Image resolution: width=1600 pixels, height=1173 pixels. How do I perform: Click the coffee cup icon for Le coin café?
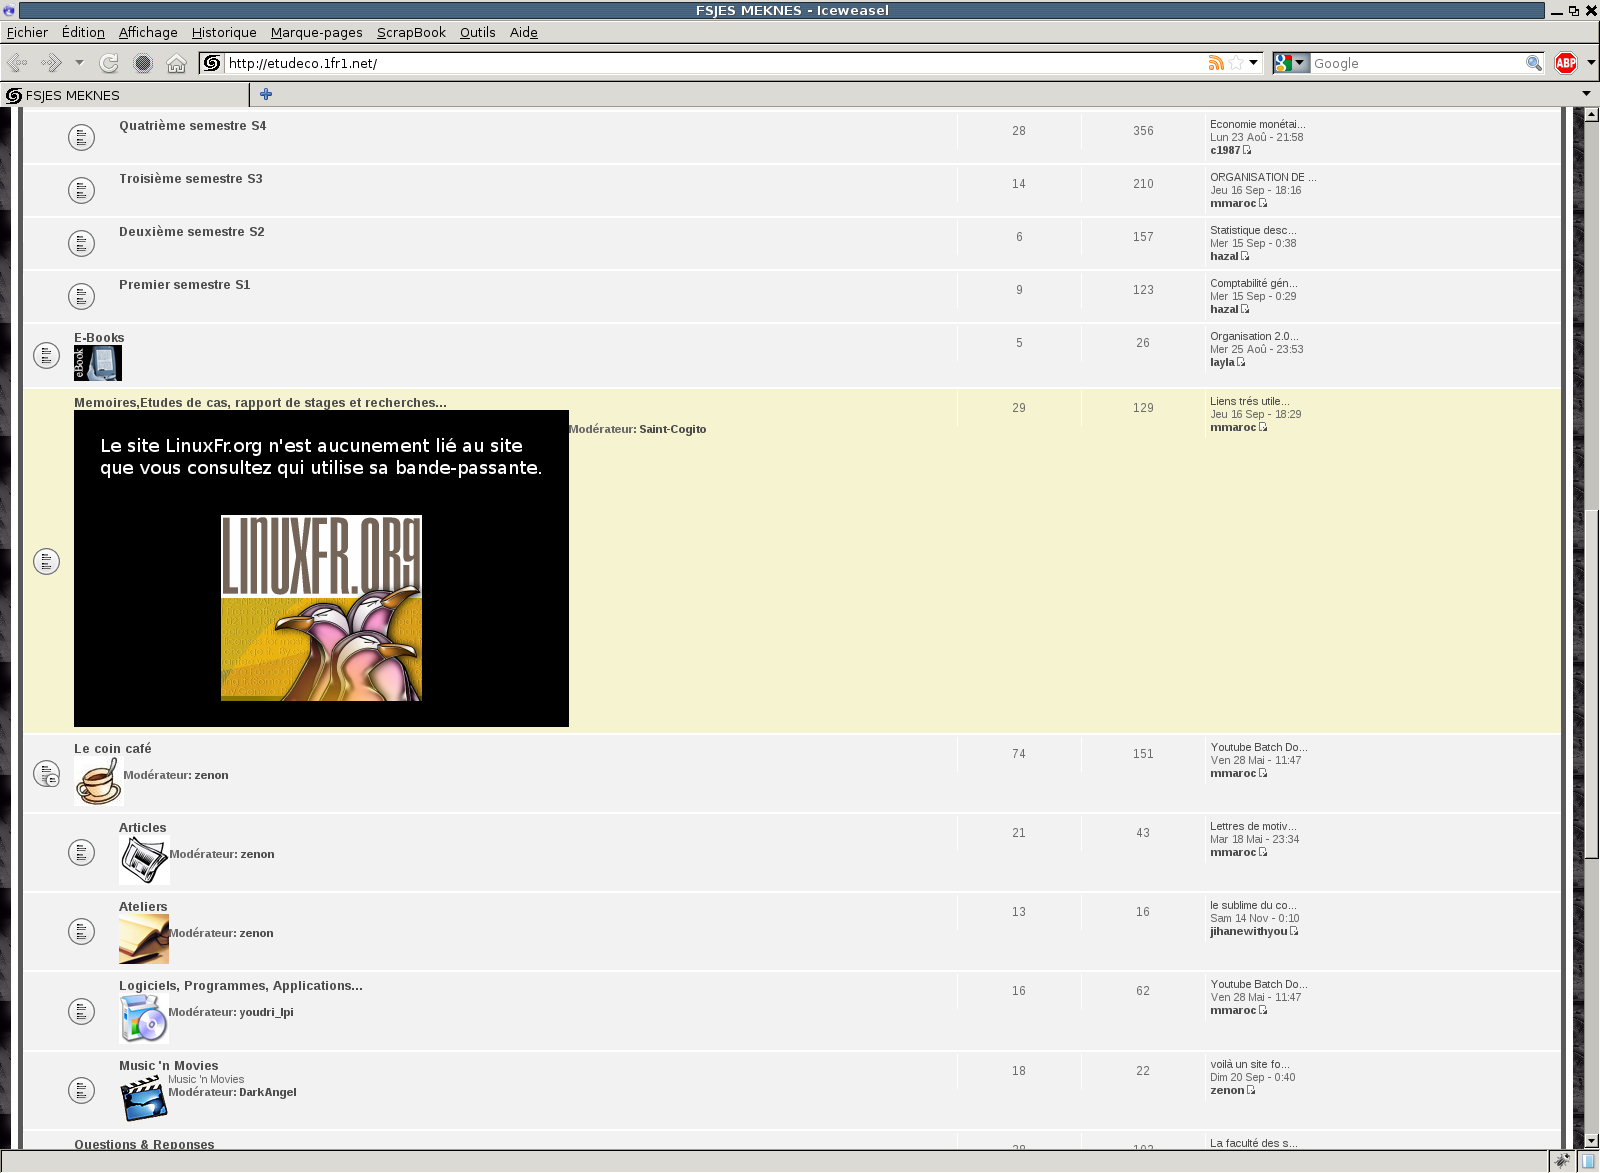coord(98,781)
